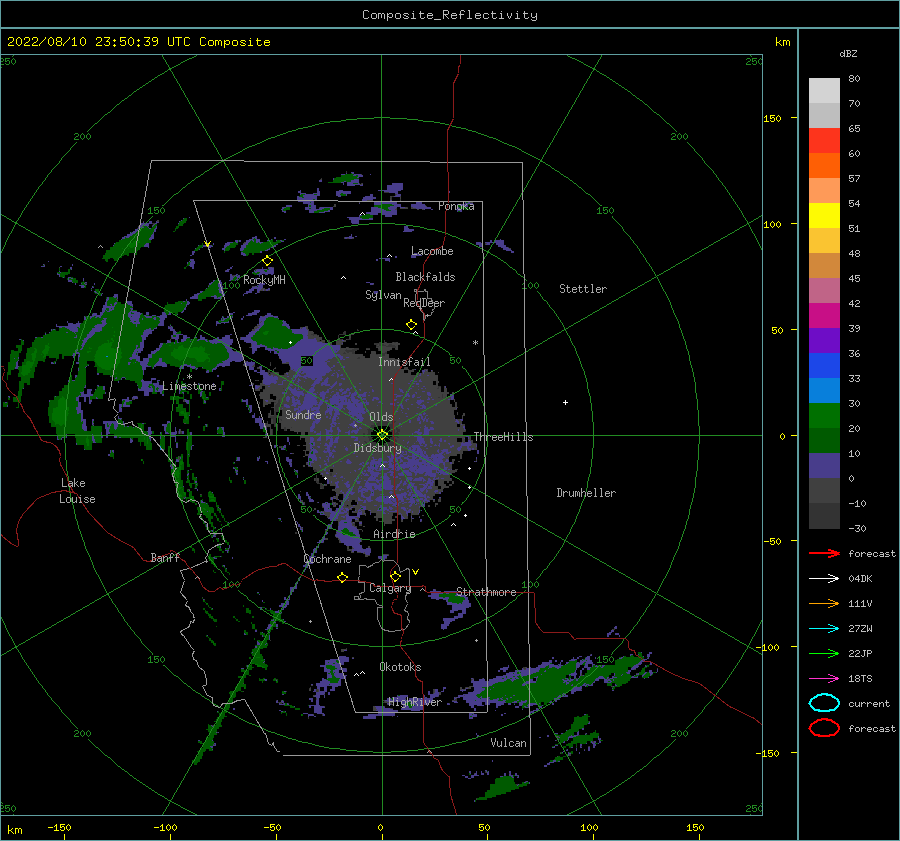
Task: Click the Calgary city label
Action: pos(390,588)
